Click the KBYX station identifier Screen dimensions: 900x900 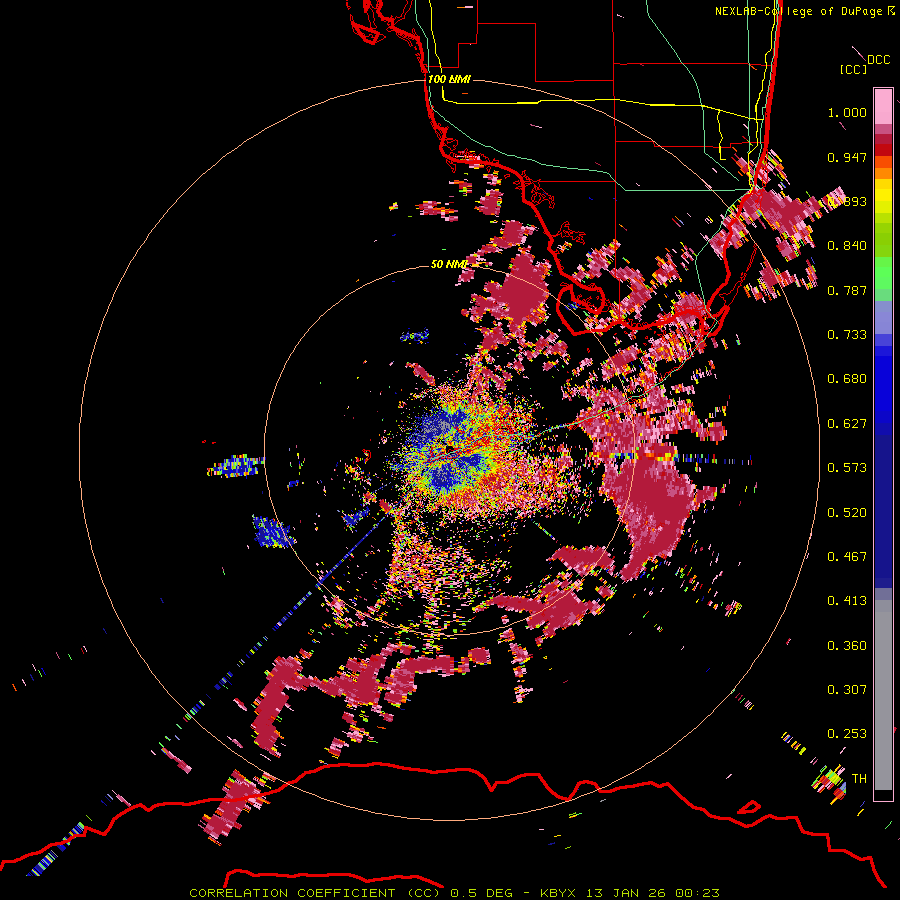[560, 893]
